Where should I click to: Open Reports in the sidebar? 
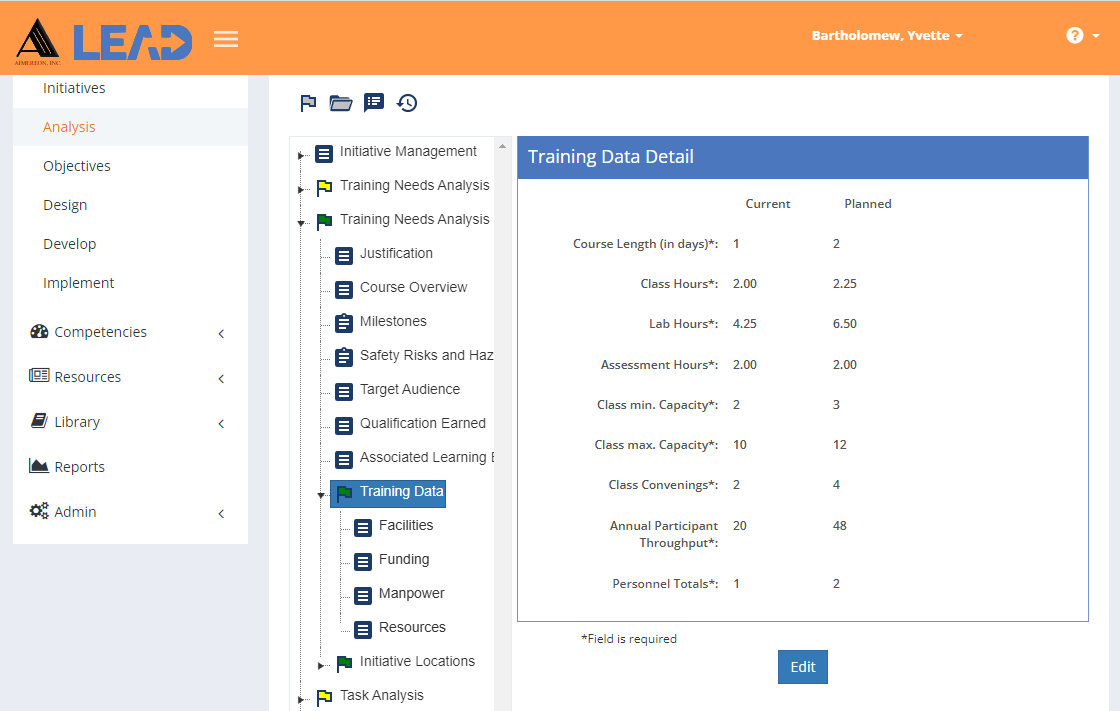79,467
